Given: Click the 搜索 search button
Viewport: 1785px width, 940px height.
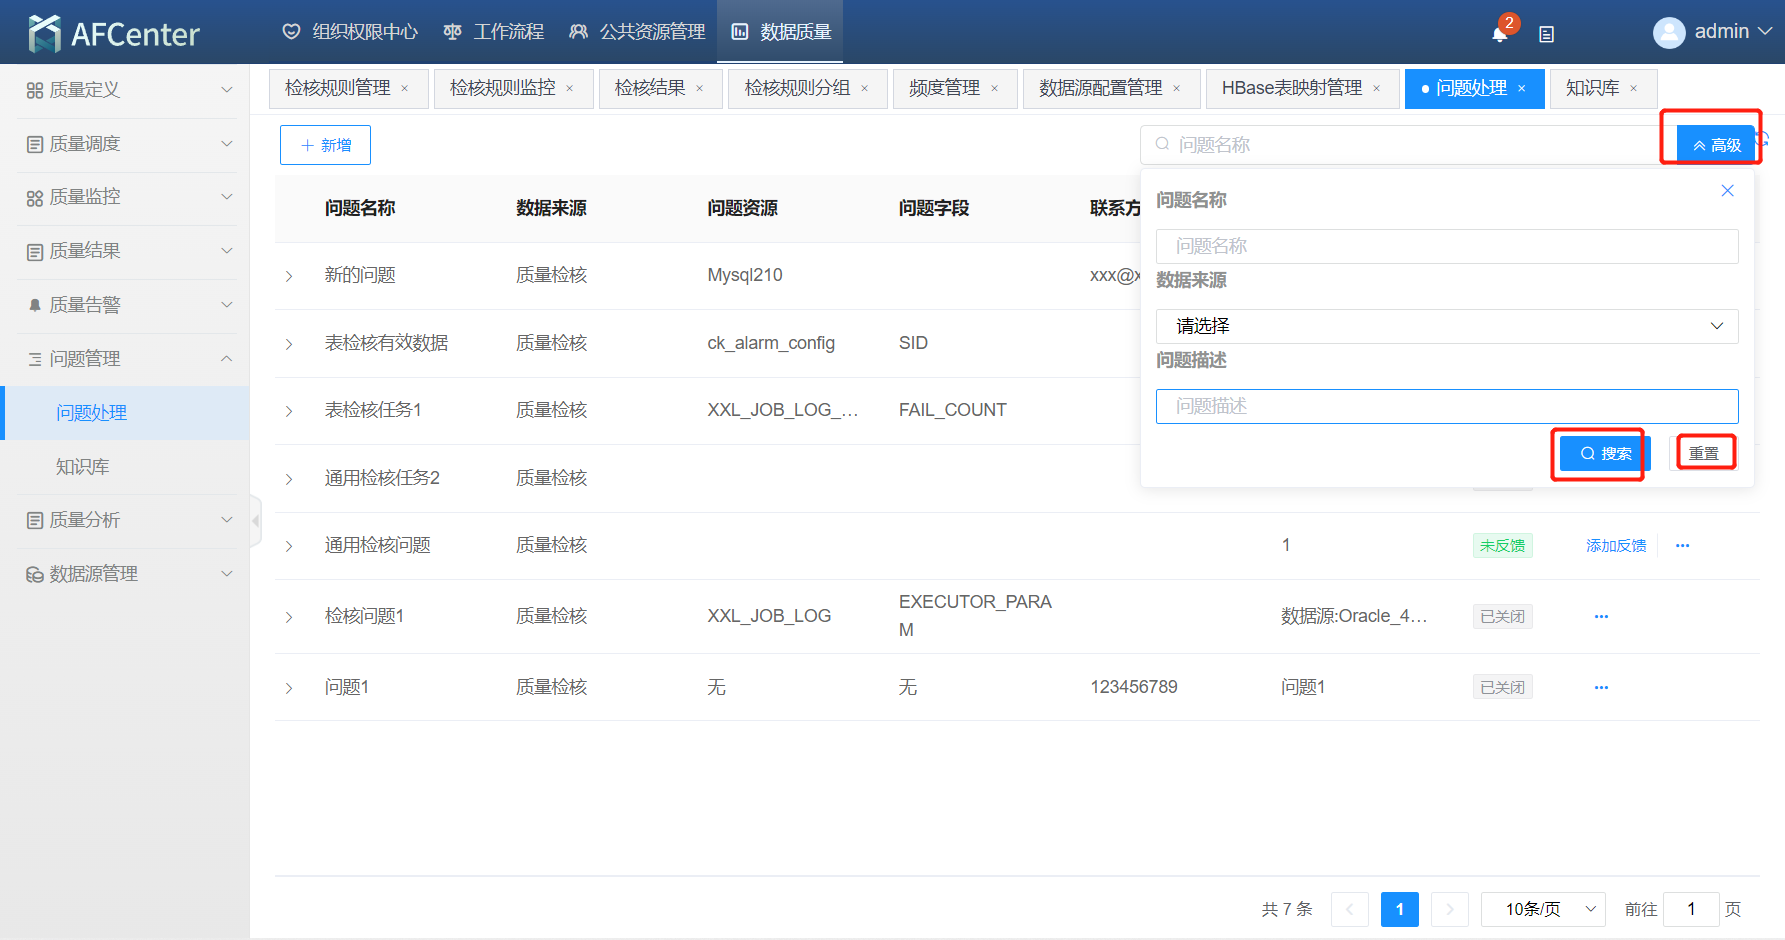Looking at the screenshot, I should point(1604,454).
